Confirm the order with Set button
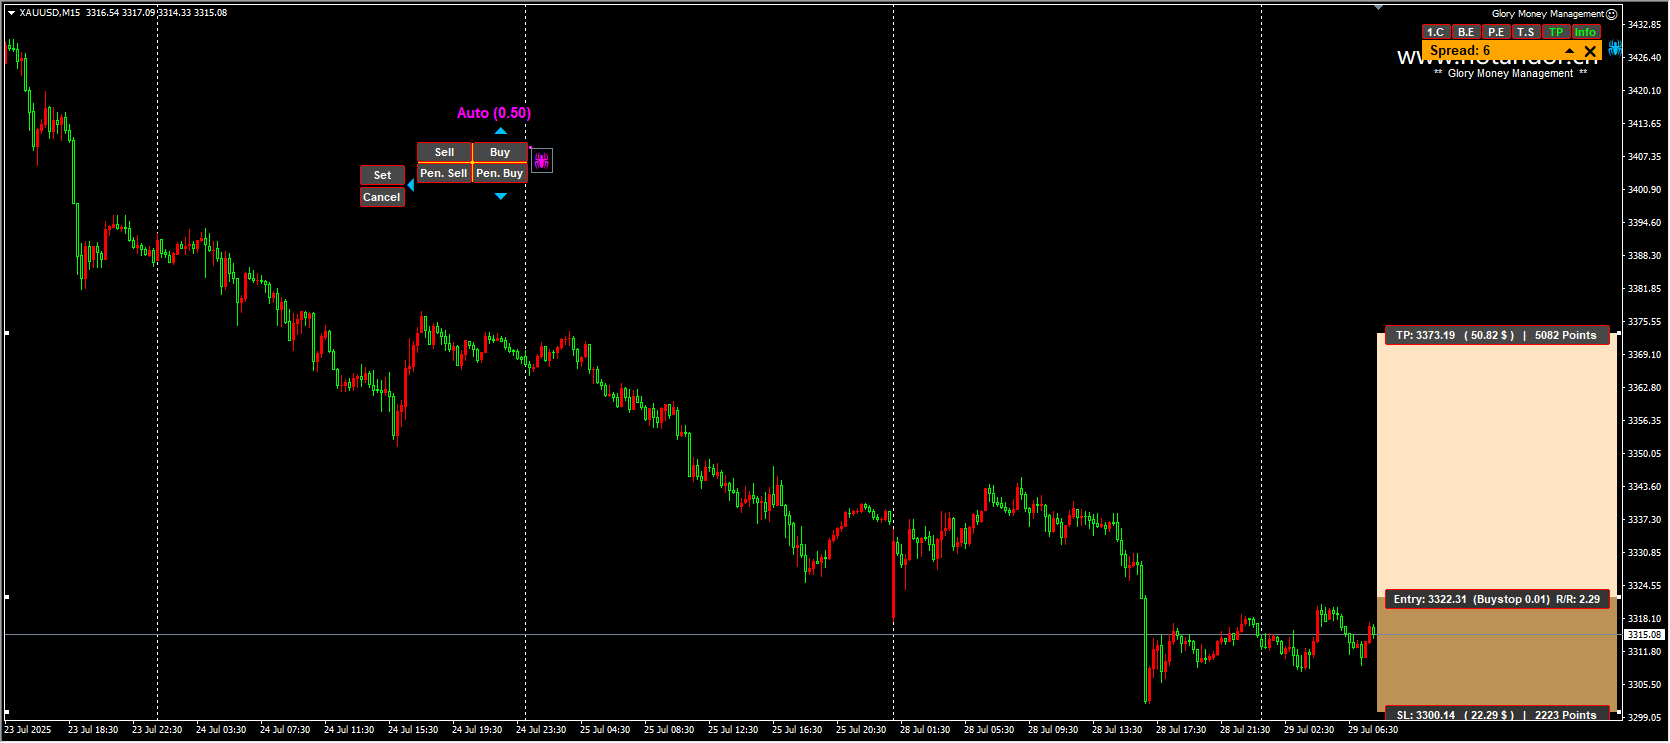 [382, 175]
